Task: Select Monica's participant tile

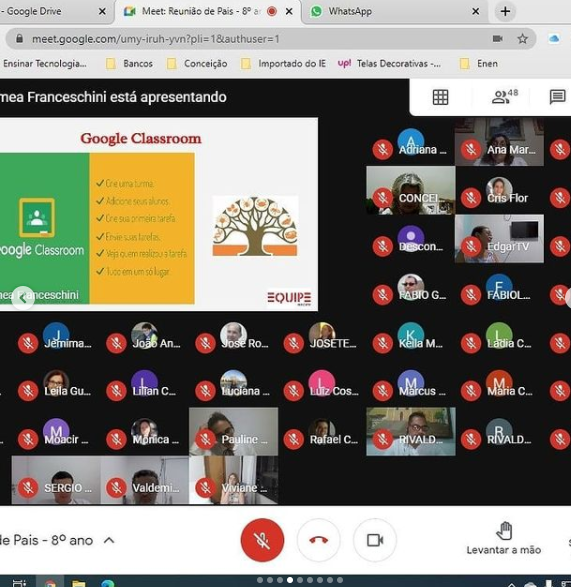Action: pos(145,432)
